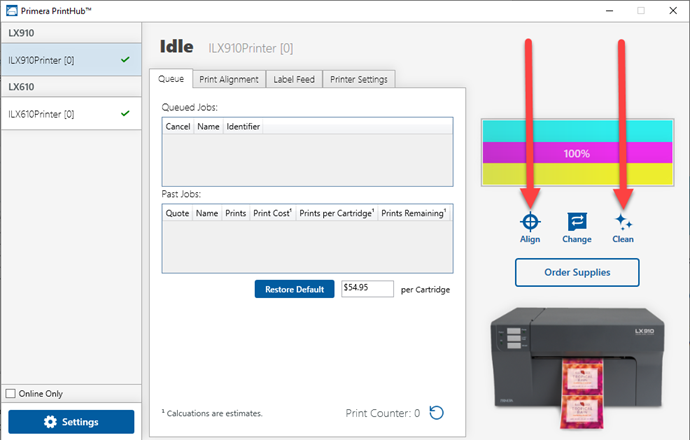Click the Name column header in Past Jobs
Image resolution: width=690 pixels, height=440 pixels.
(x=207, y=213)
